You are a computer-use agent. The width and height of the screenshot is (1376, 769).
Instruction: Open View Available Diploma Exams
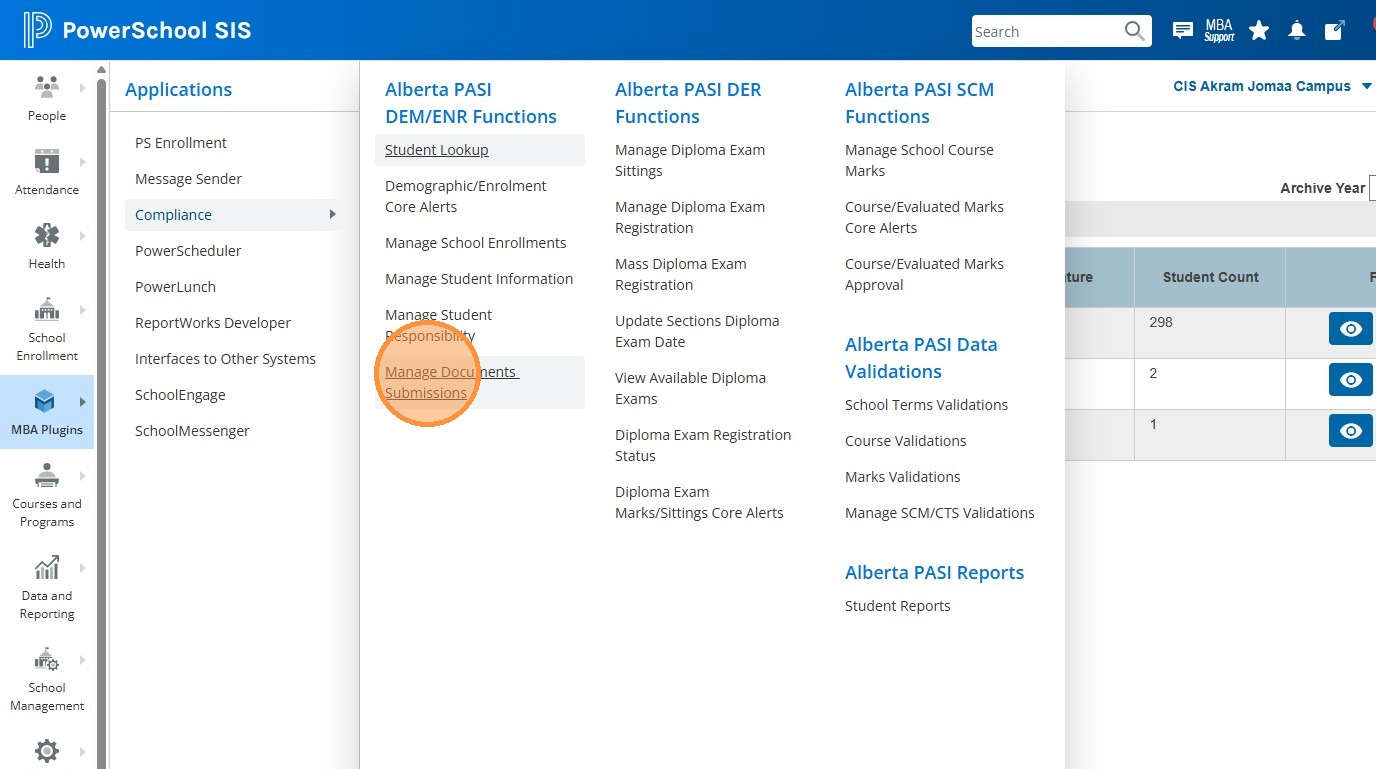click(x=690, y=388)
